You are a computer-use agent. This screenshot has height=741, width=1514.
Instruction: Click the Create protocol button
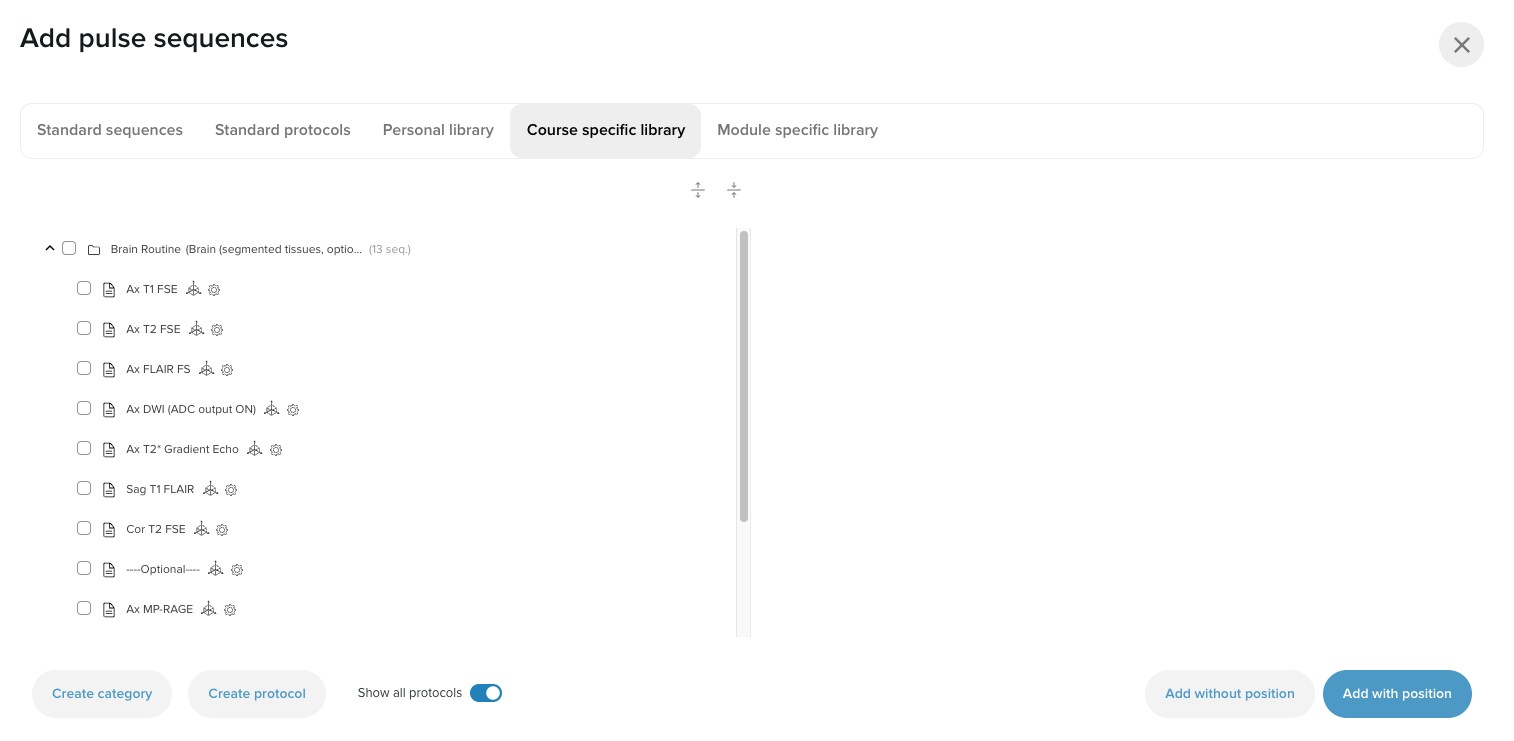pos(257,694)
